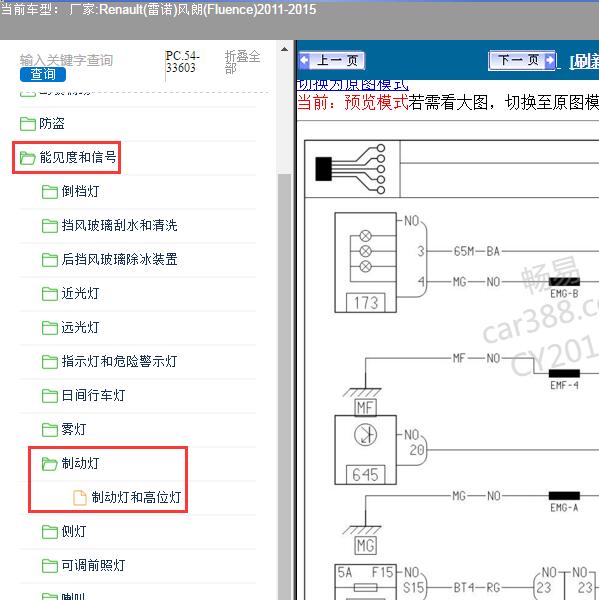Click the folder icon beside 侧灯
Screen dimensions: 599x600
pyautogui.click(x=50, y=532)
